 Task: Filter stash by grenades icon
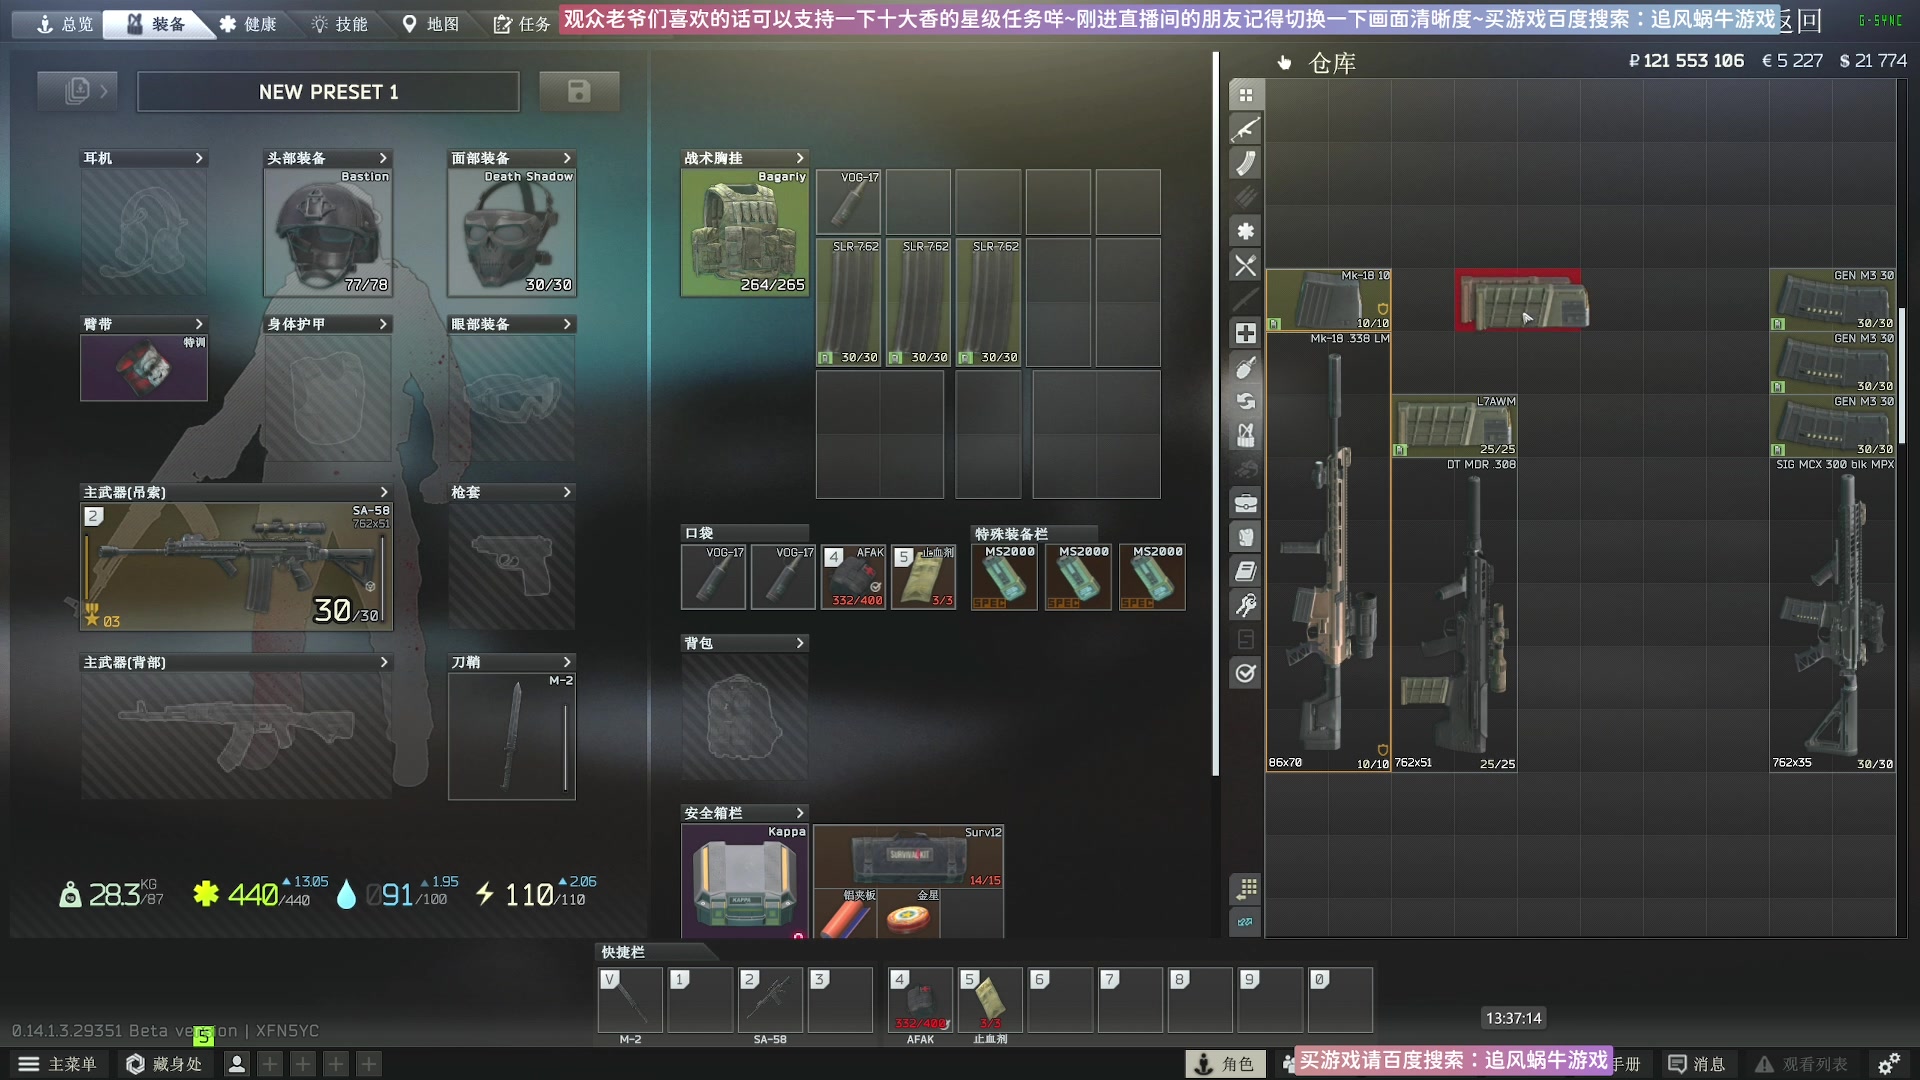pyautogui.click(x=1245, y=367)
